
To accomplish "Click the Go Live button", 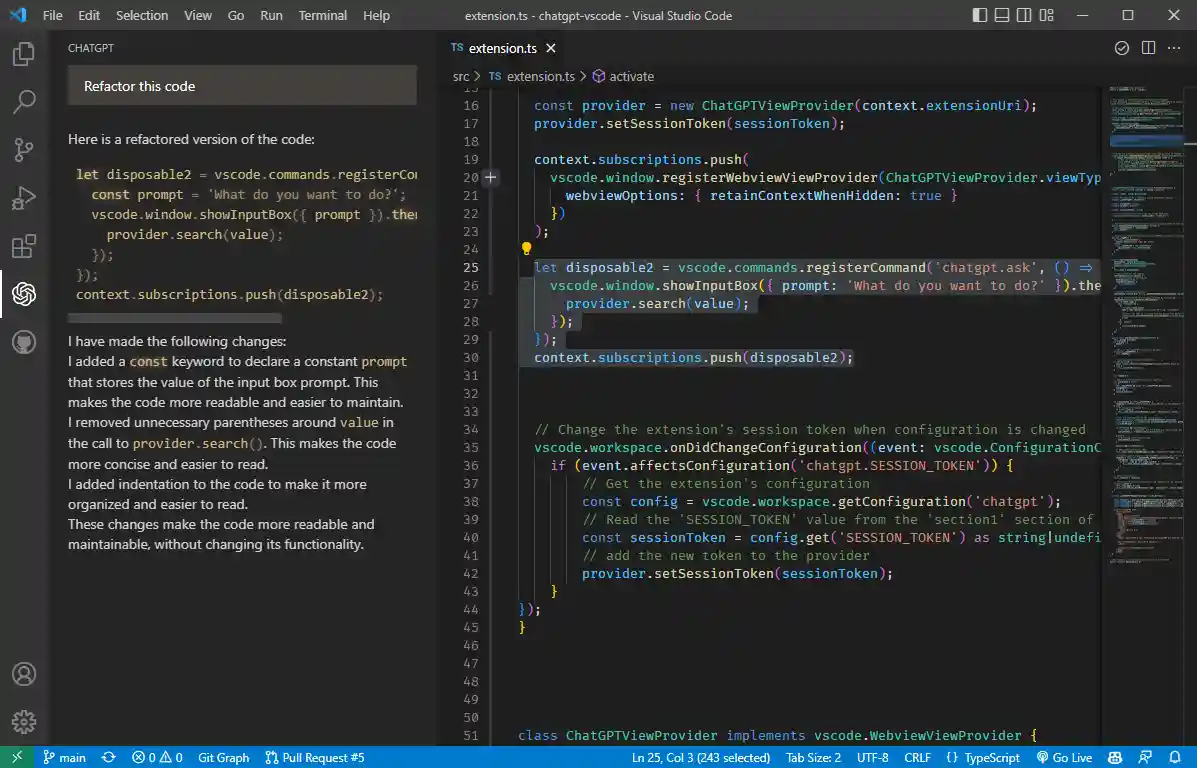I will pos(1064,757).
